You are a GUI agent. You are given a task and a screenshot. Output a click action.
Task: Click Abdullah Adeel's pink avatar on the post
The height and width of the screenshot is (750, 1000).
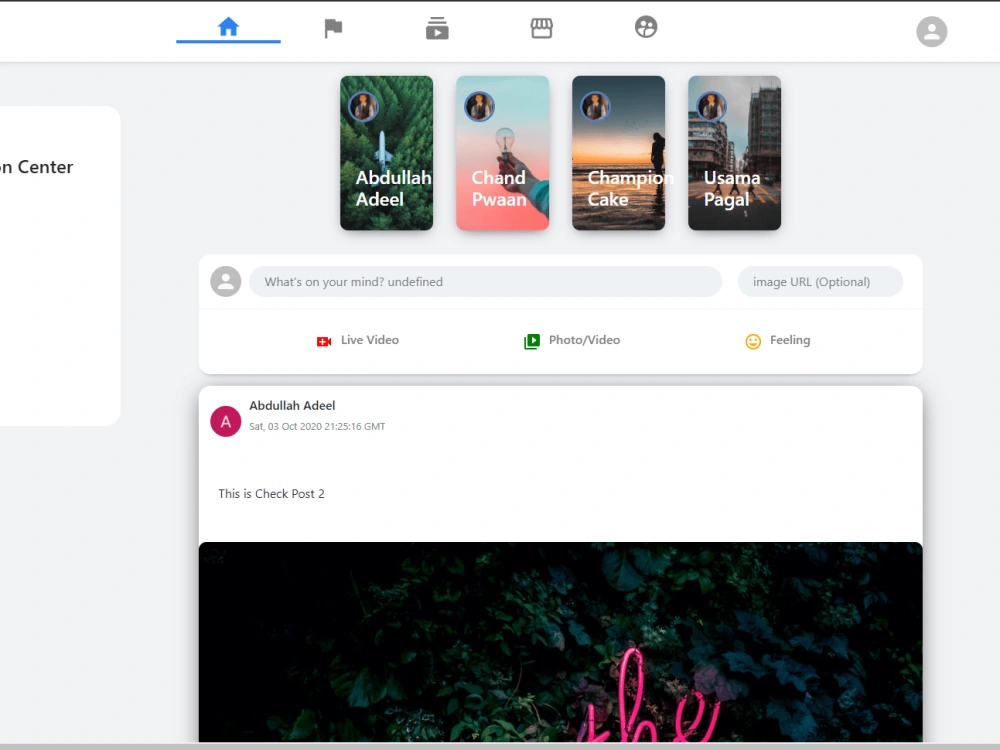225,421
